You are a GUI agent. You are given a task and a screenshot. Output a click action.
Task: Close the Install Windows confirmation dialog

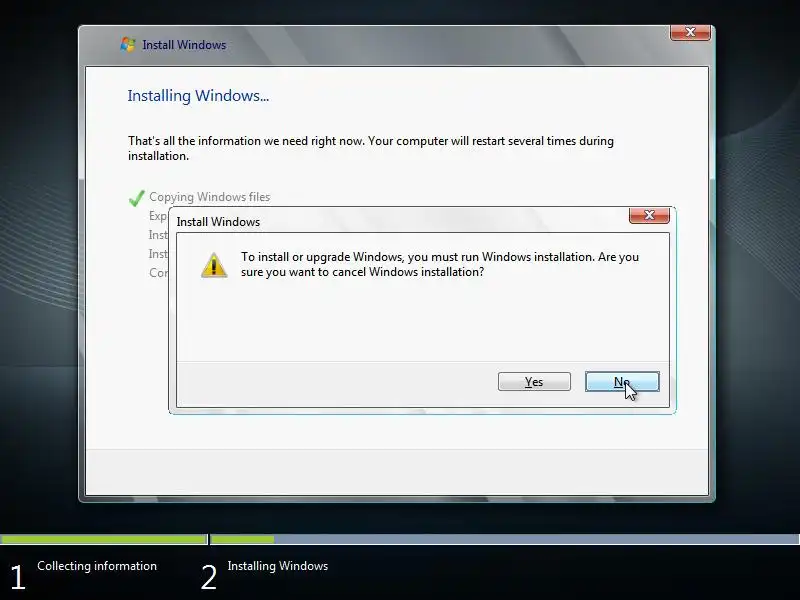click(x=649, y=215)
